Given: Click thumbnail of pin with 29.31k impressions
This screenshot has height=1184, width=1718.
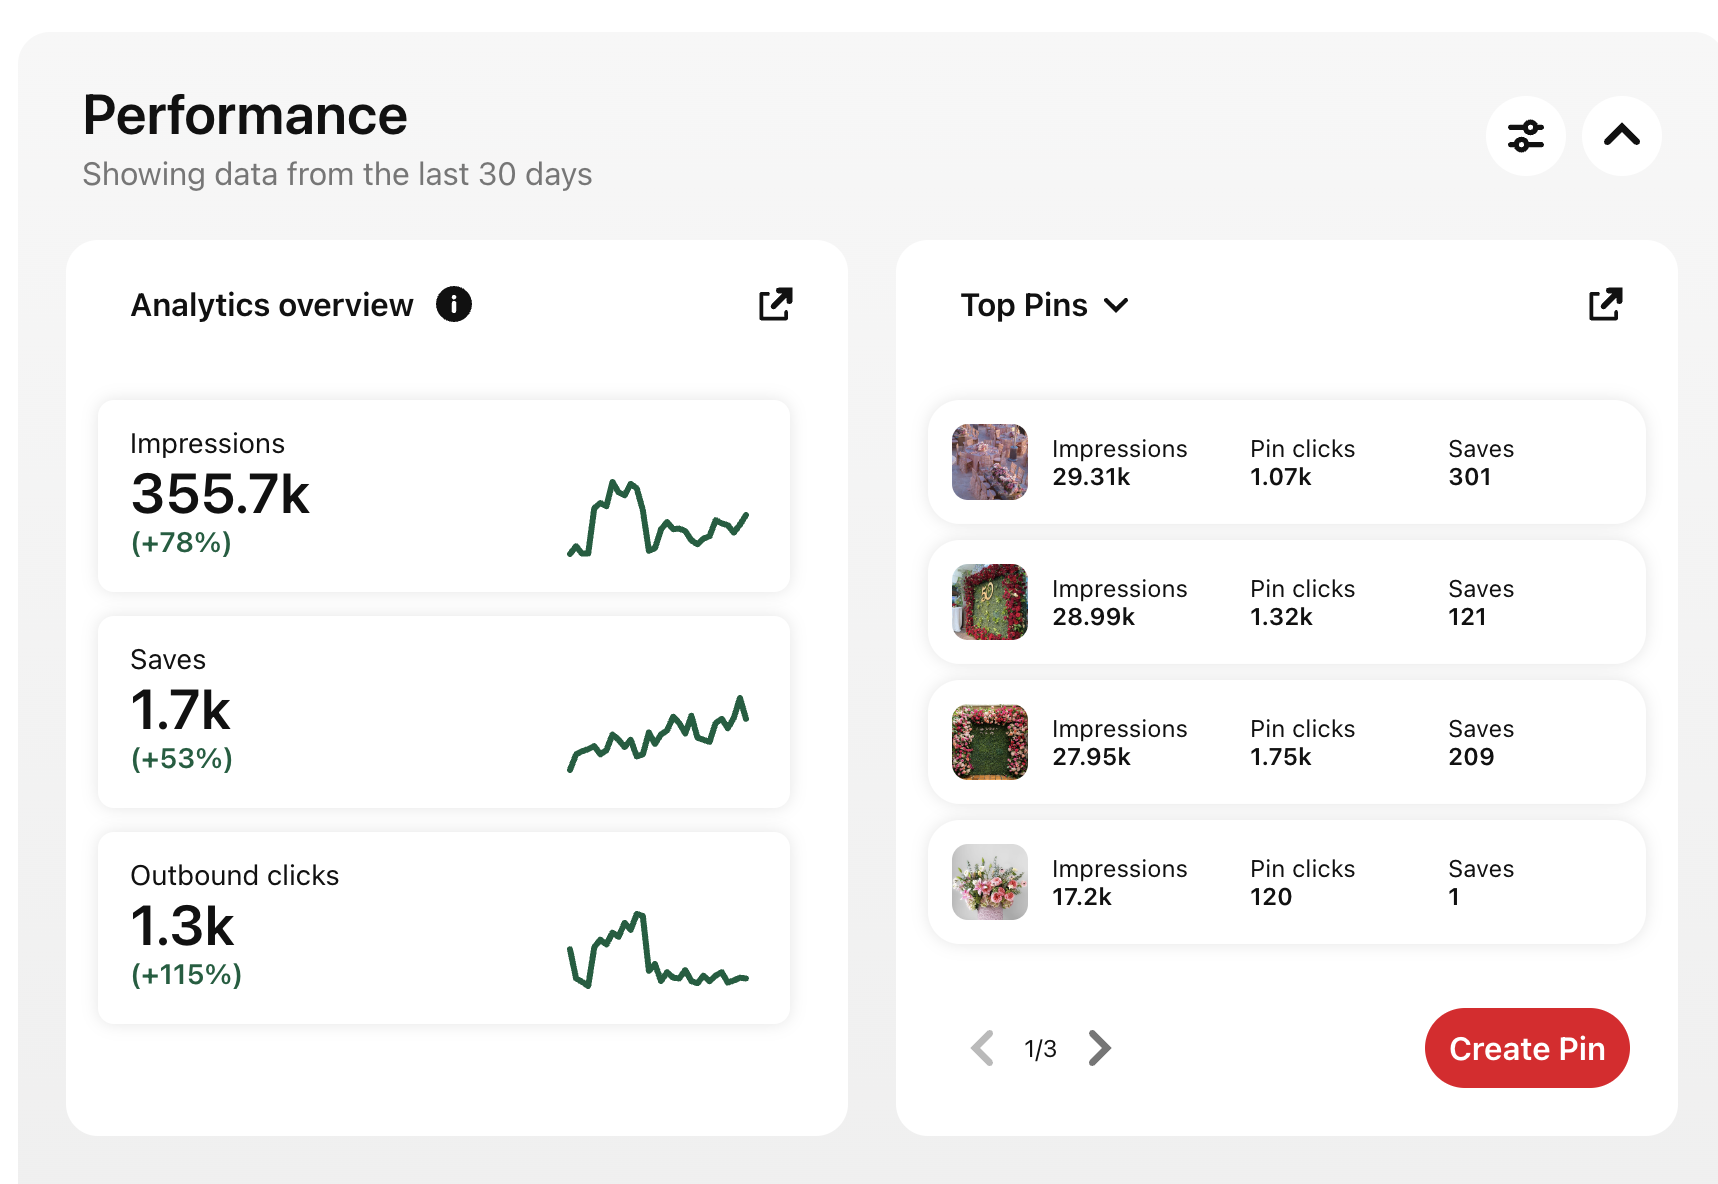Looking at the screenshot, I should pos(989,462).
